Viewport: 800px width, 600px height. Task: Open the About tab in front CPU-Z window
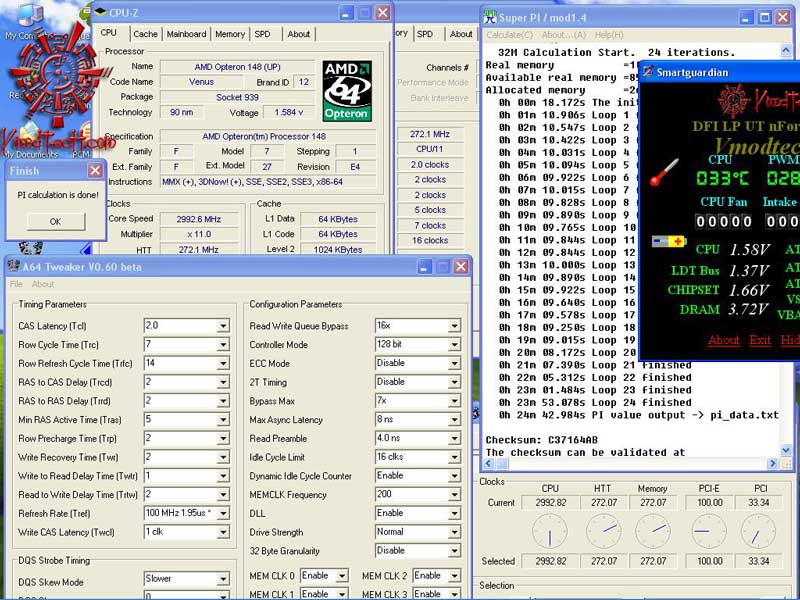298,34
